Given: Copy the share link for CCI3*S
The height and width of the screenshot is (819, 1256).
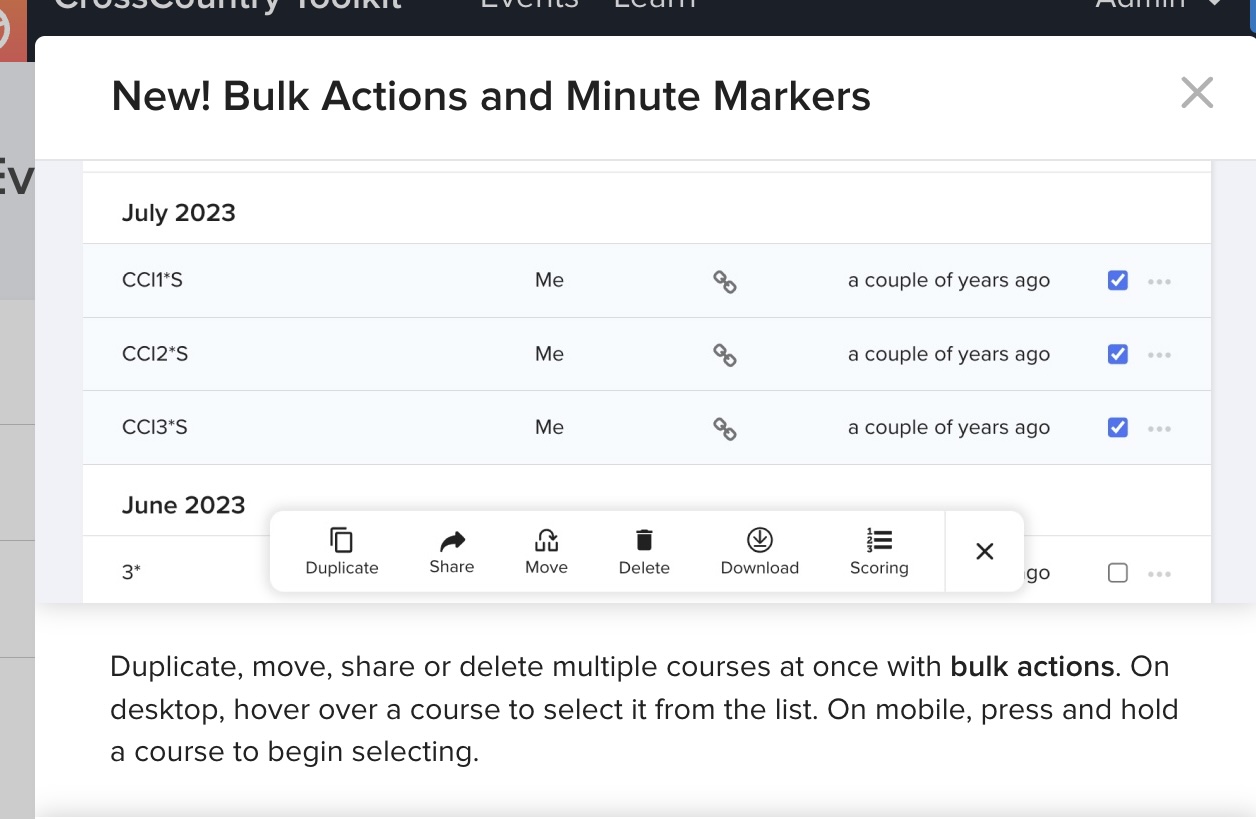Looking at the screenshot, I should click(724, 428).
